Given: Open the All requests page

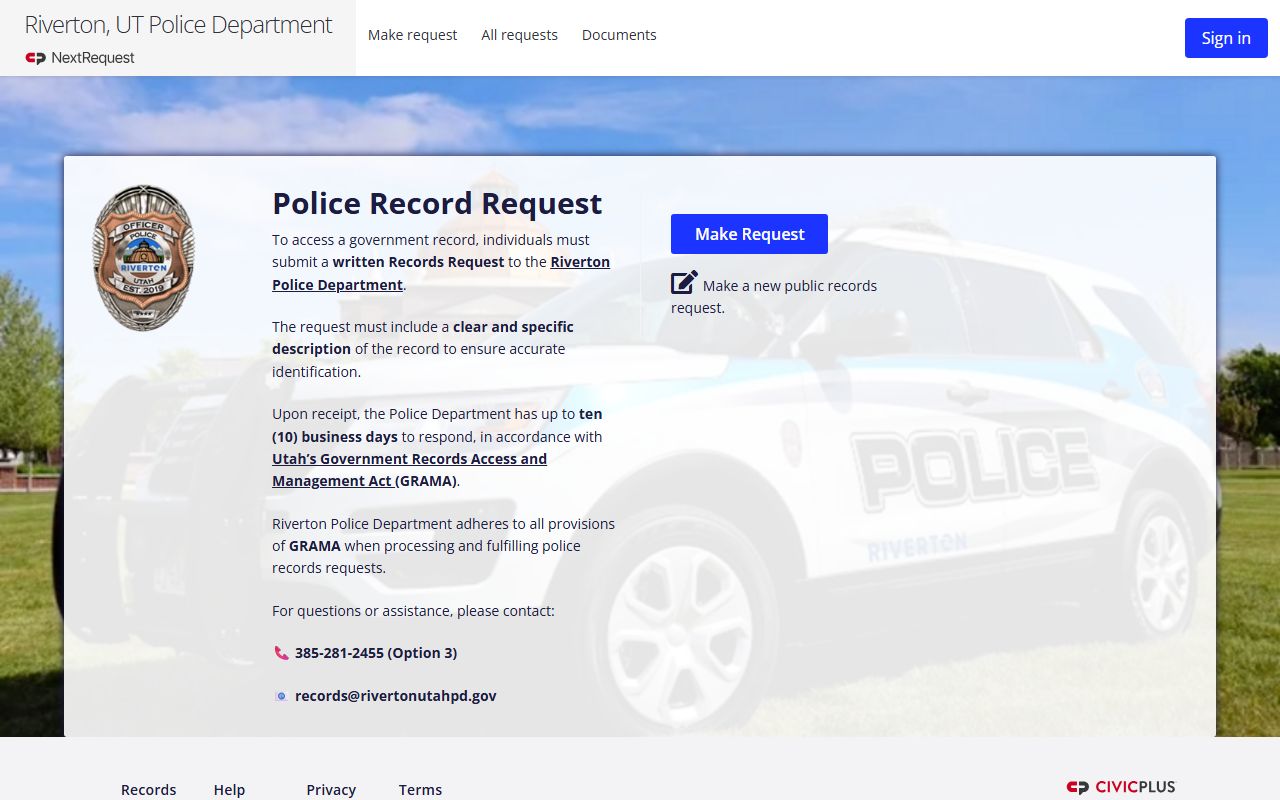Looking at the screenshot, I should [x=519, y=35].
